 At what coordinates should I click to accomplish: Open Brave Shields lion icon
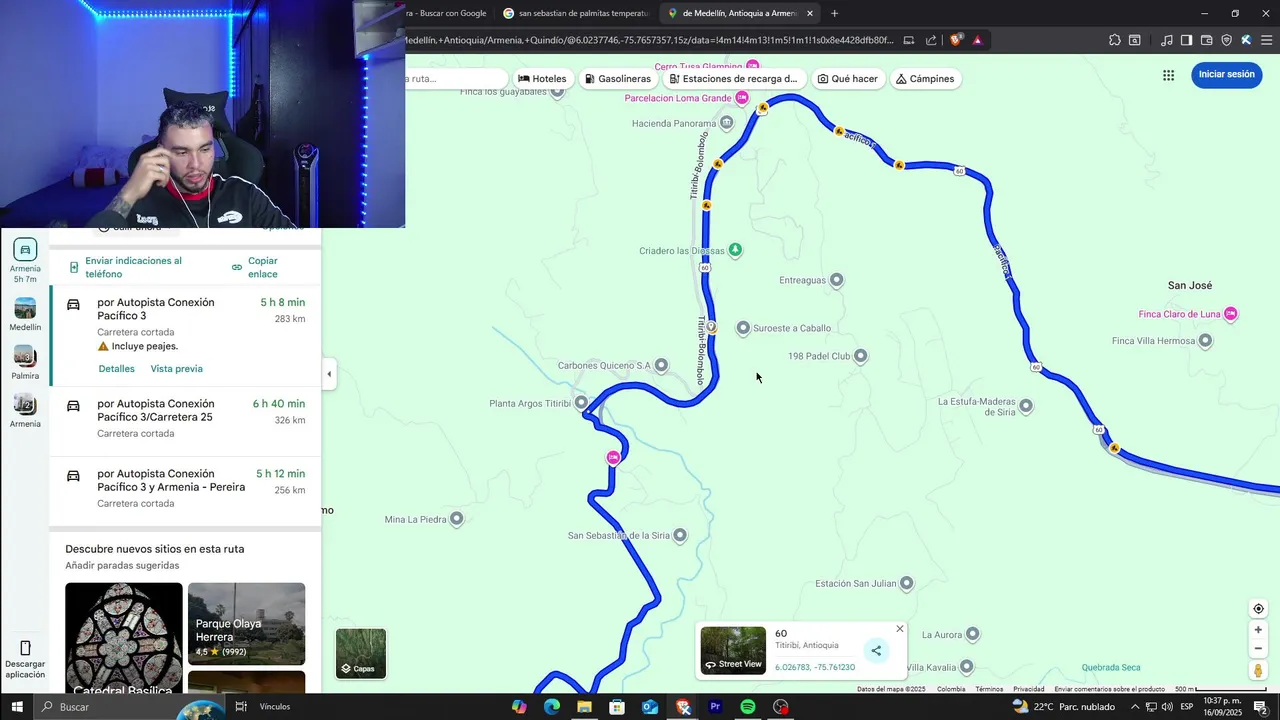click(956, 40)
